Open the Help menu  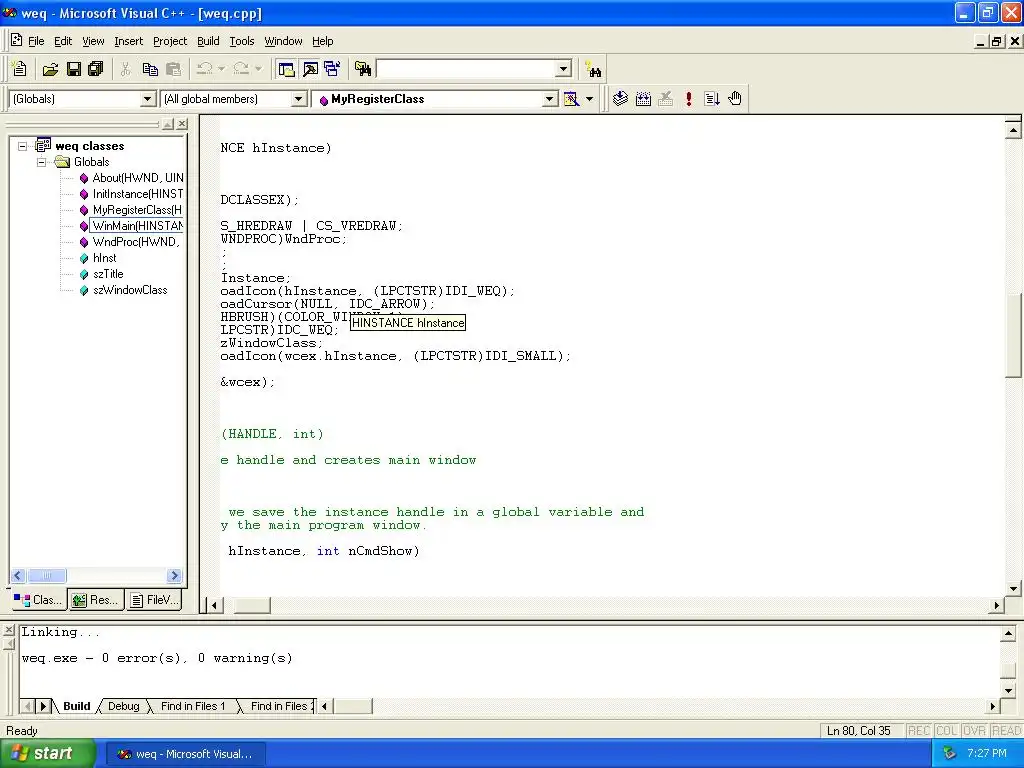click(323, 41)
